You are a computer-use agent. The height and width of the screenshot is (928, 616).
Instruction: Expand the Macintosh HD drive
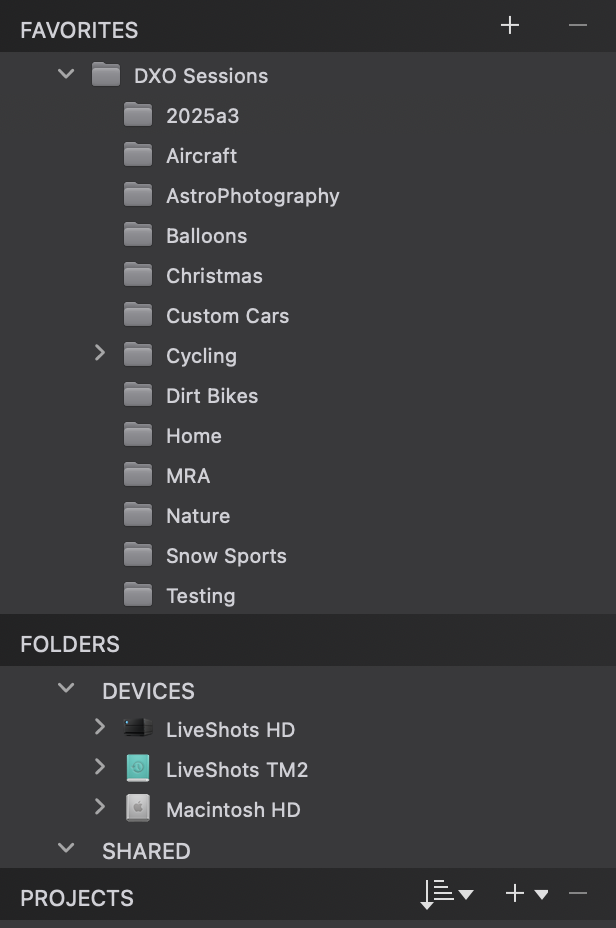point(99,807)
